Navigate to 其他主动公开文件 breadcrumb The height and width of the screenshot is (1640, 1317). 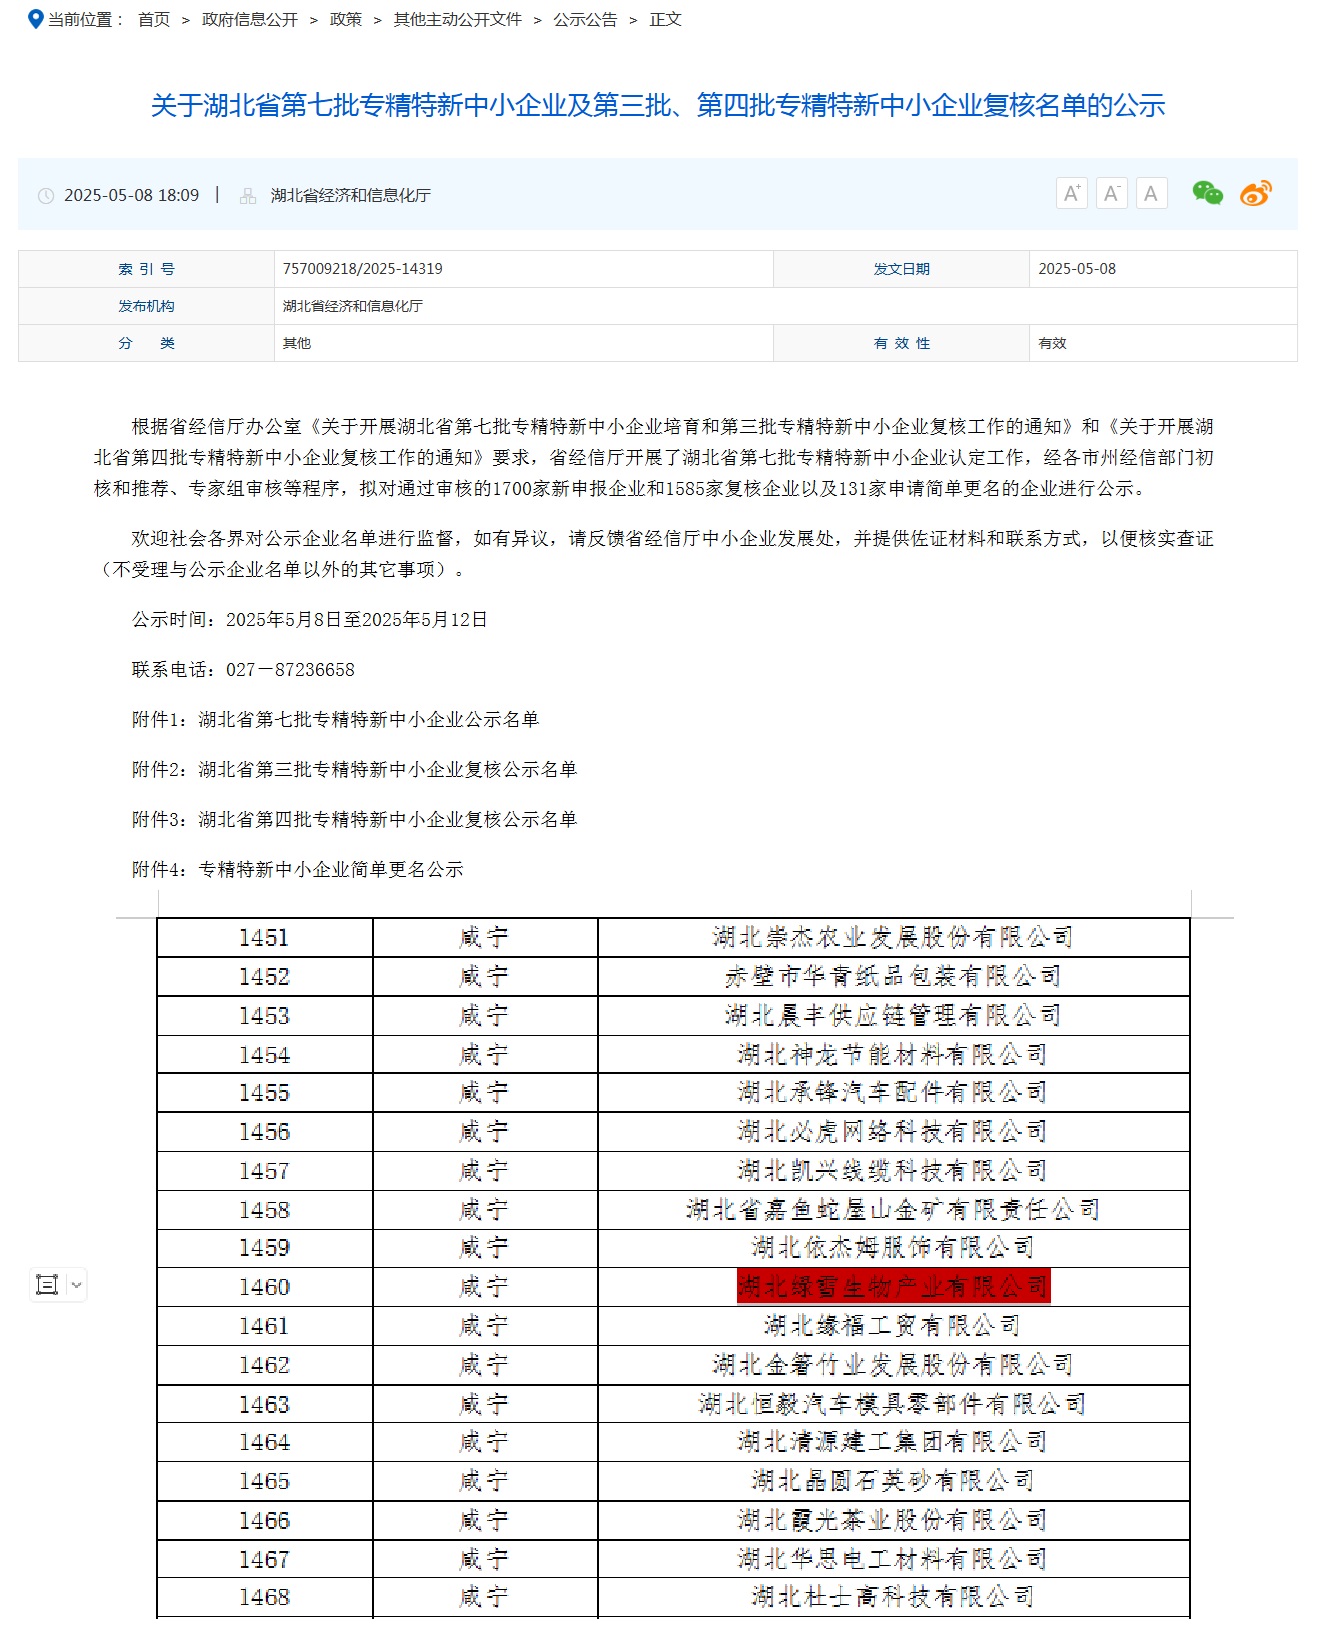(x=458, y=19)
